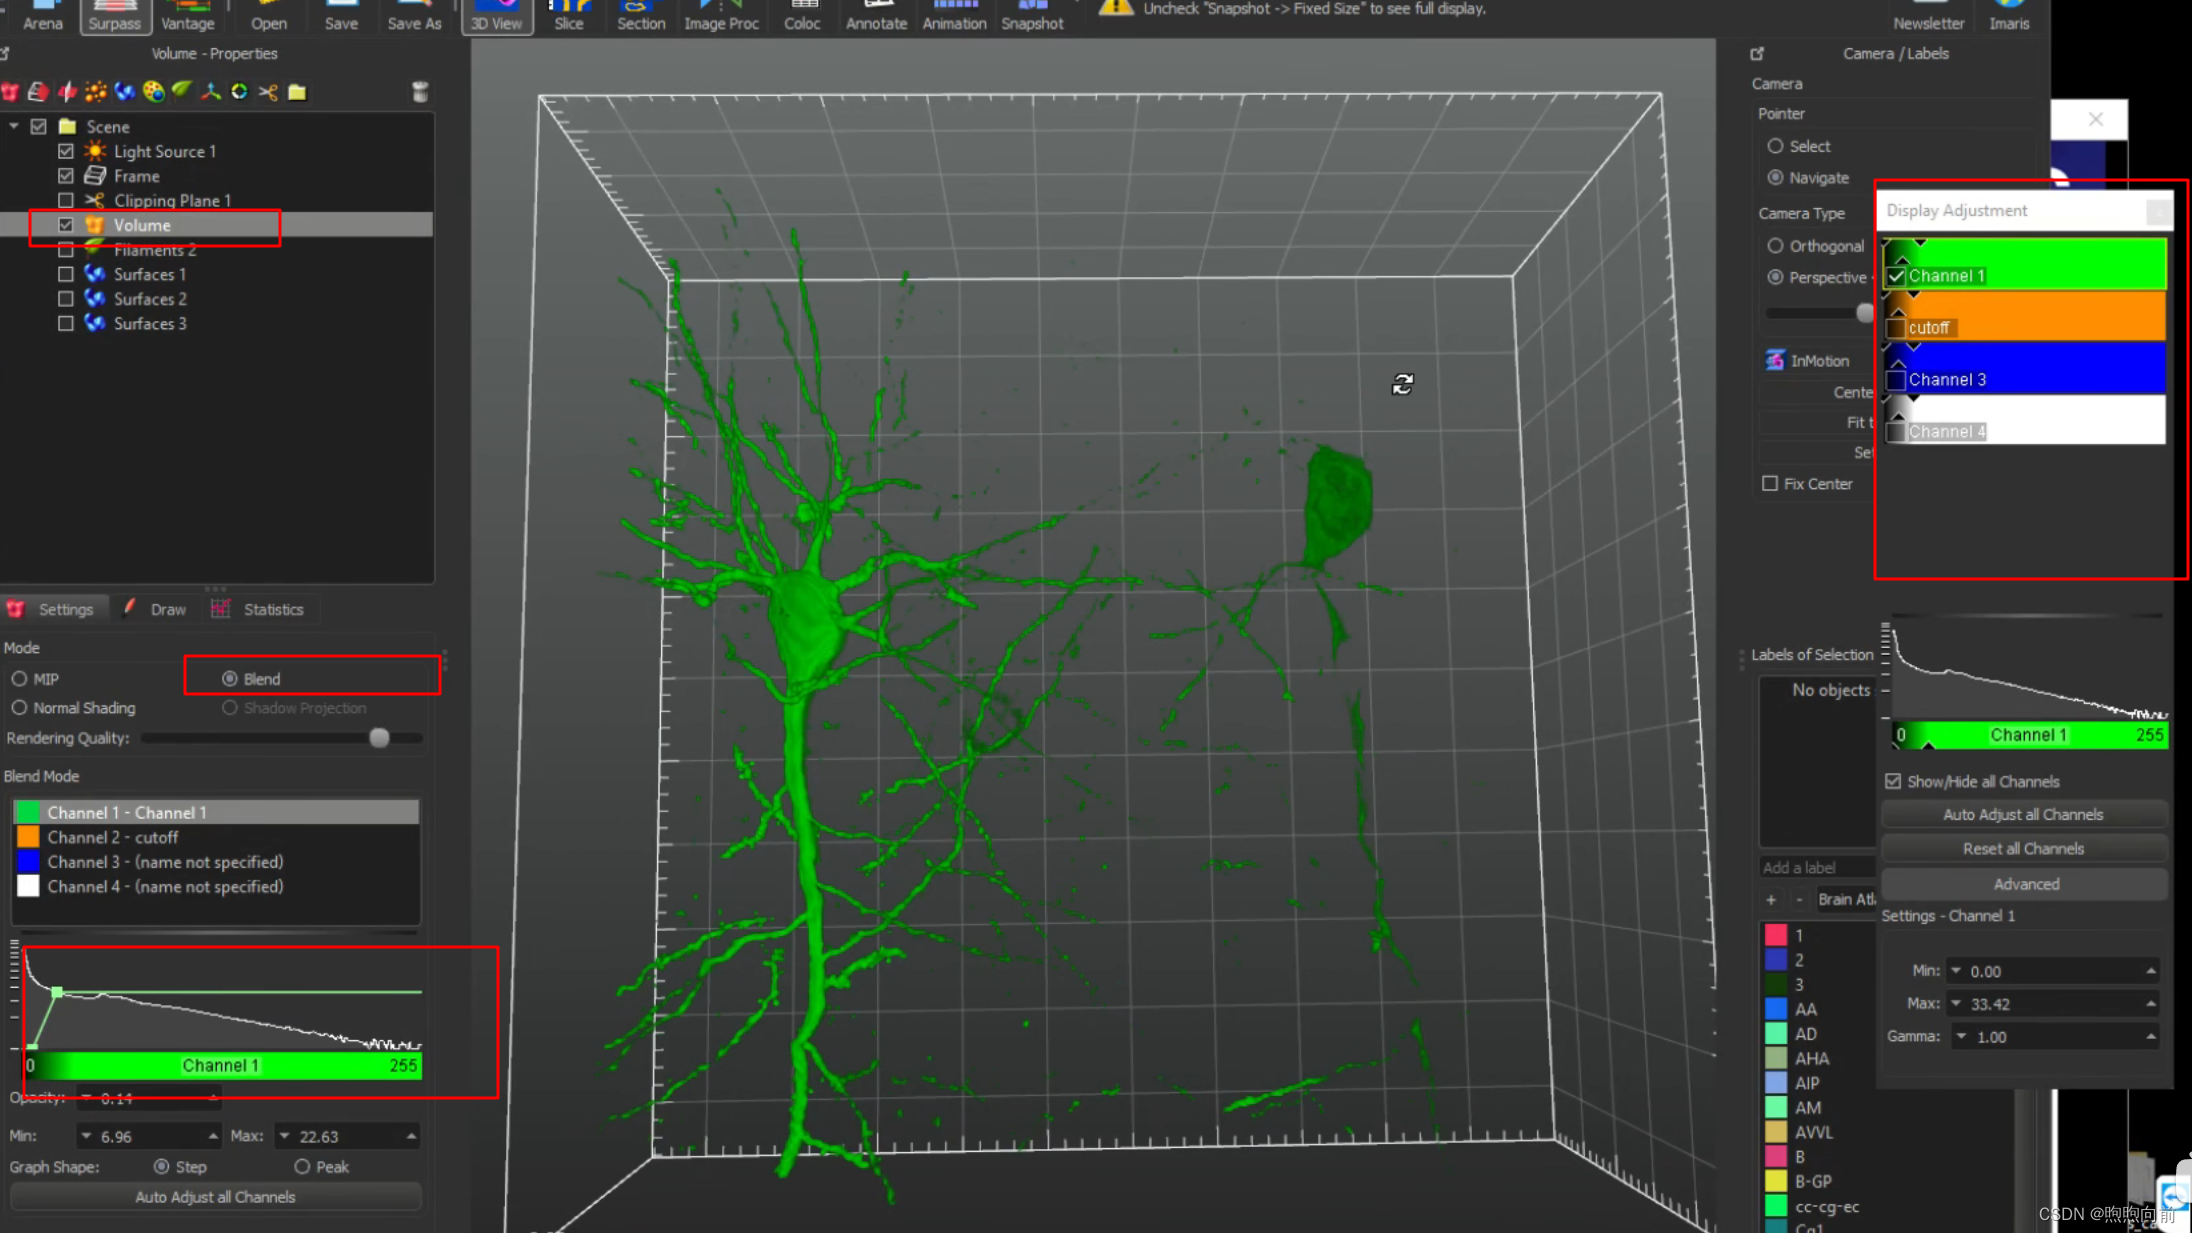Viewport: 2192px width, 1233px height.
Task: Click Reset all Channels button
Action: coord(2023,849)
